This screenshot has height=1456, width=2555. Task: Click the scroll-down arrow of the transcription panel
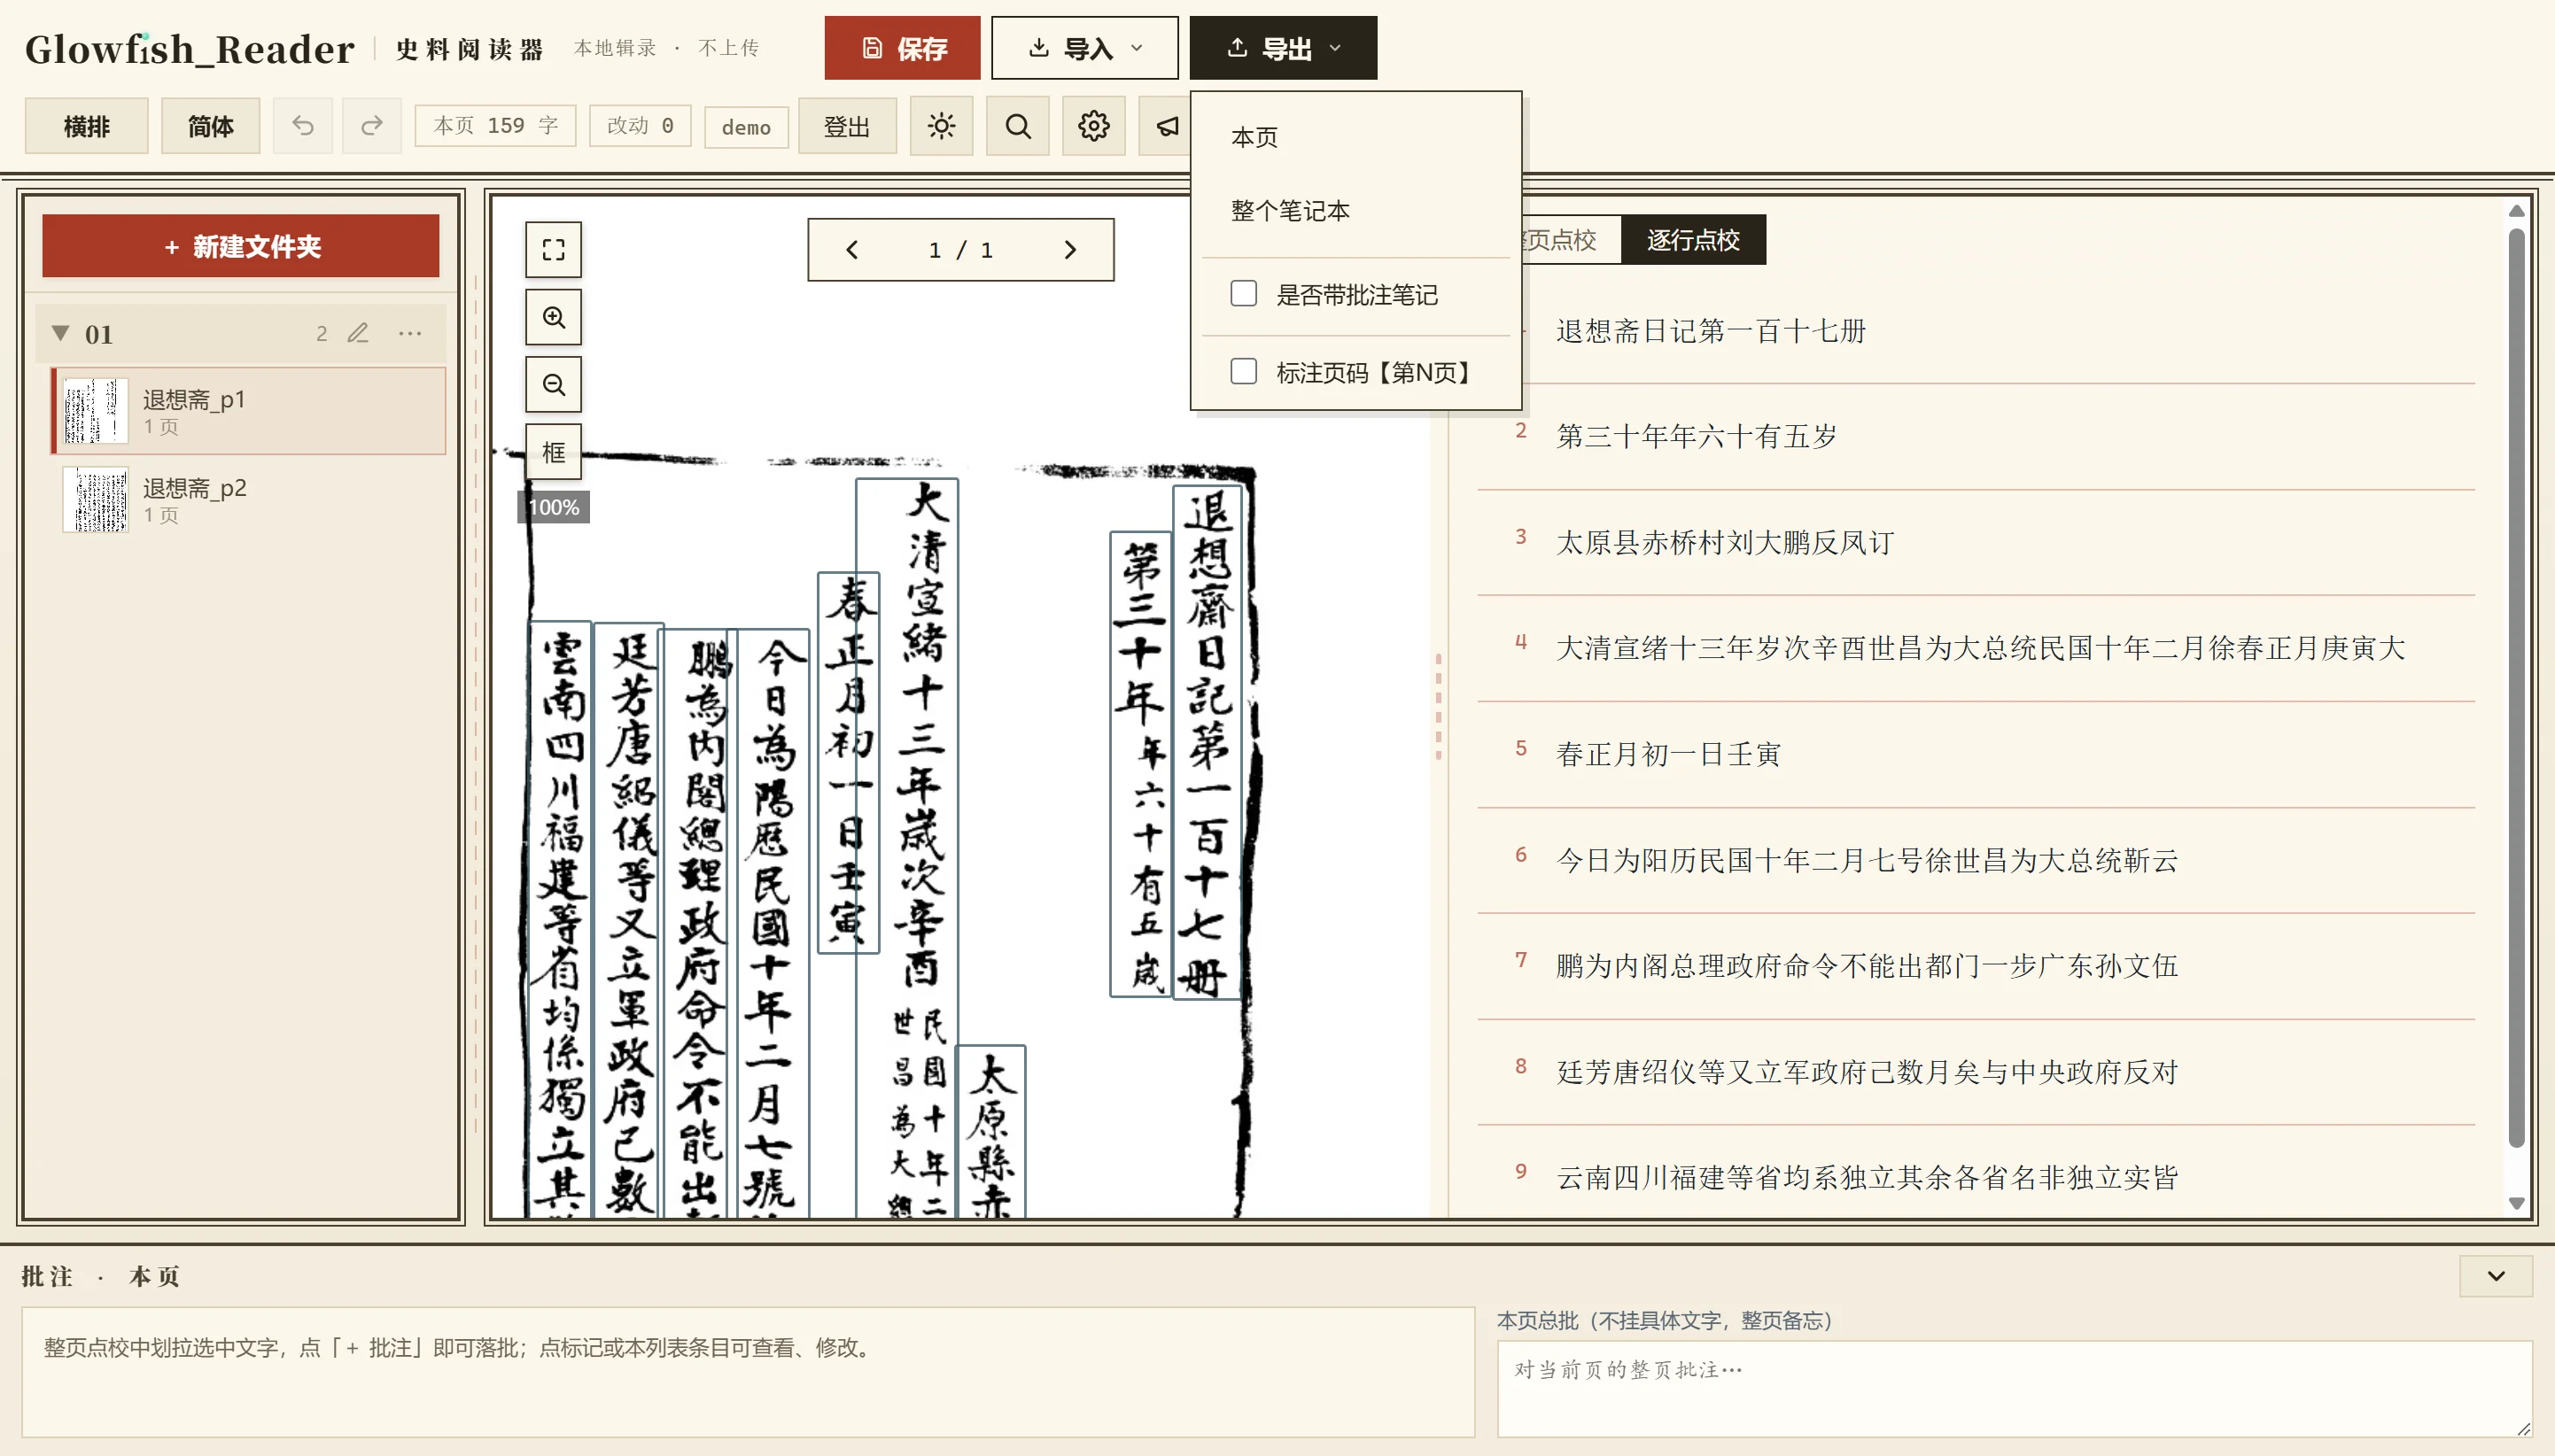pos(2517,1203)
